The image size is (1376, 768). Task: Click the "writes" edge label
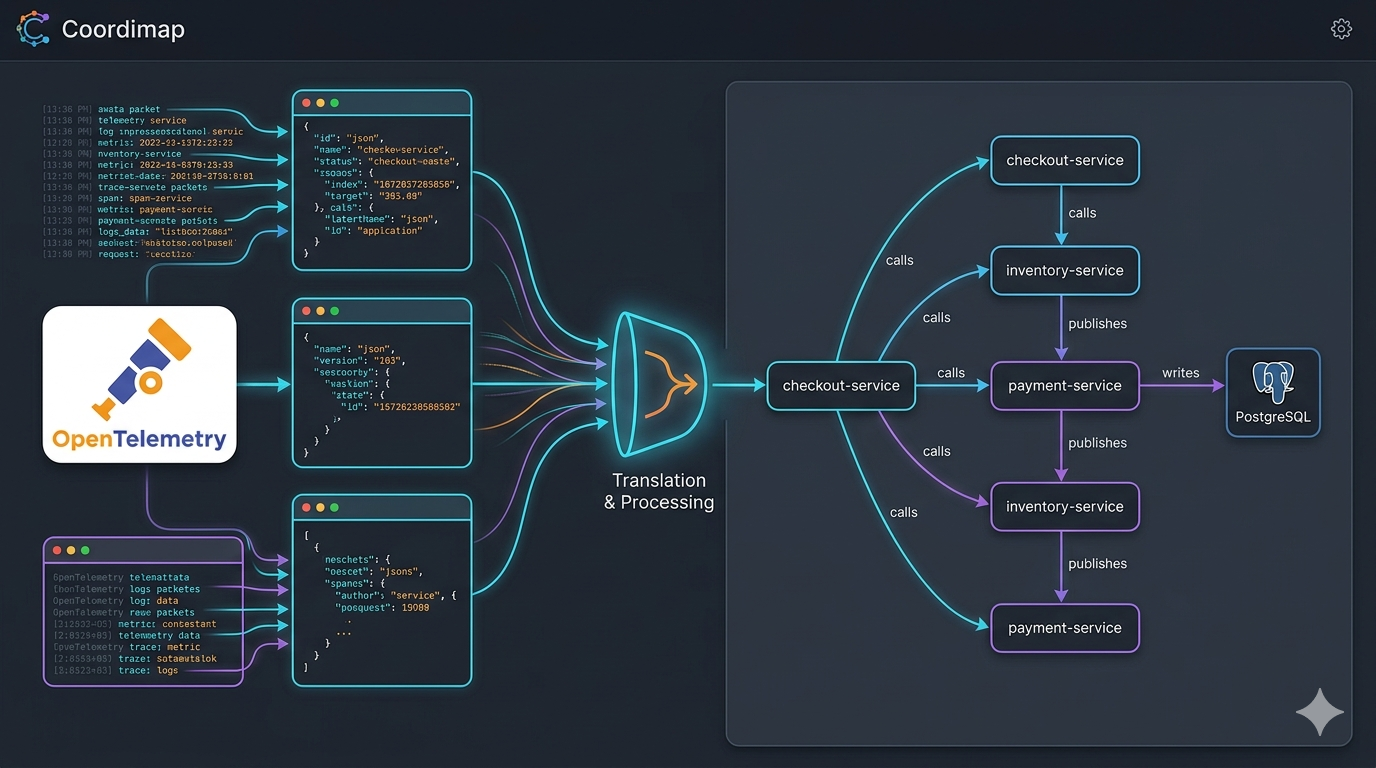pyautogui.click(x=1181, y=373)
